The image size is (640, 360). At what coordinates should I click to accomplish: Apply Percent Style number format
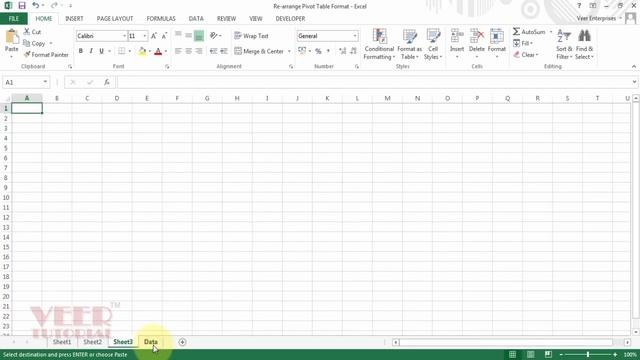point(318,51)
